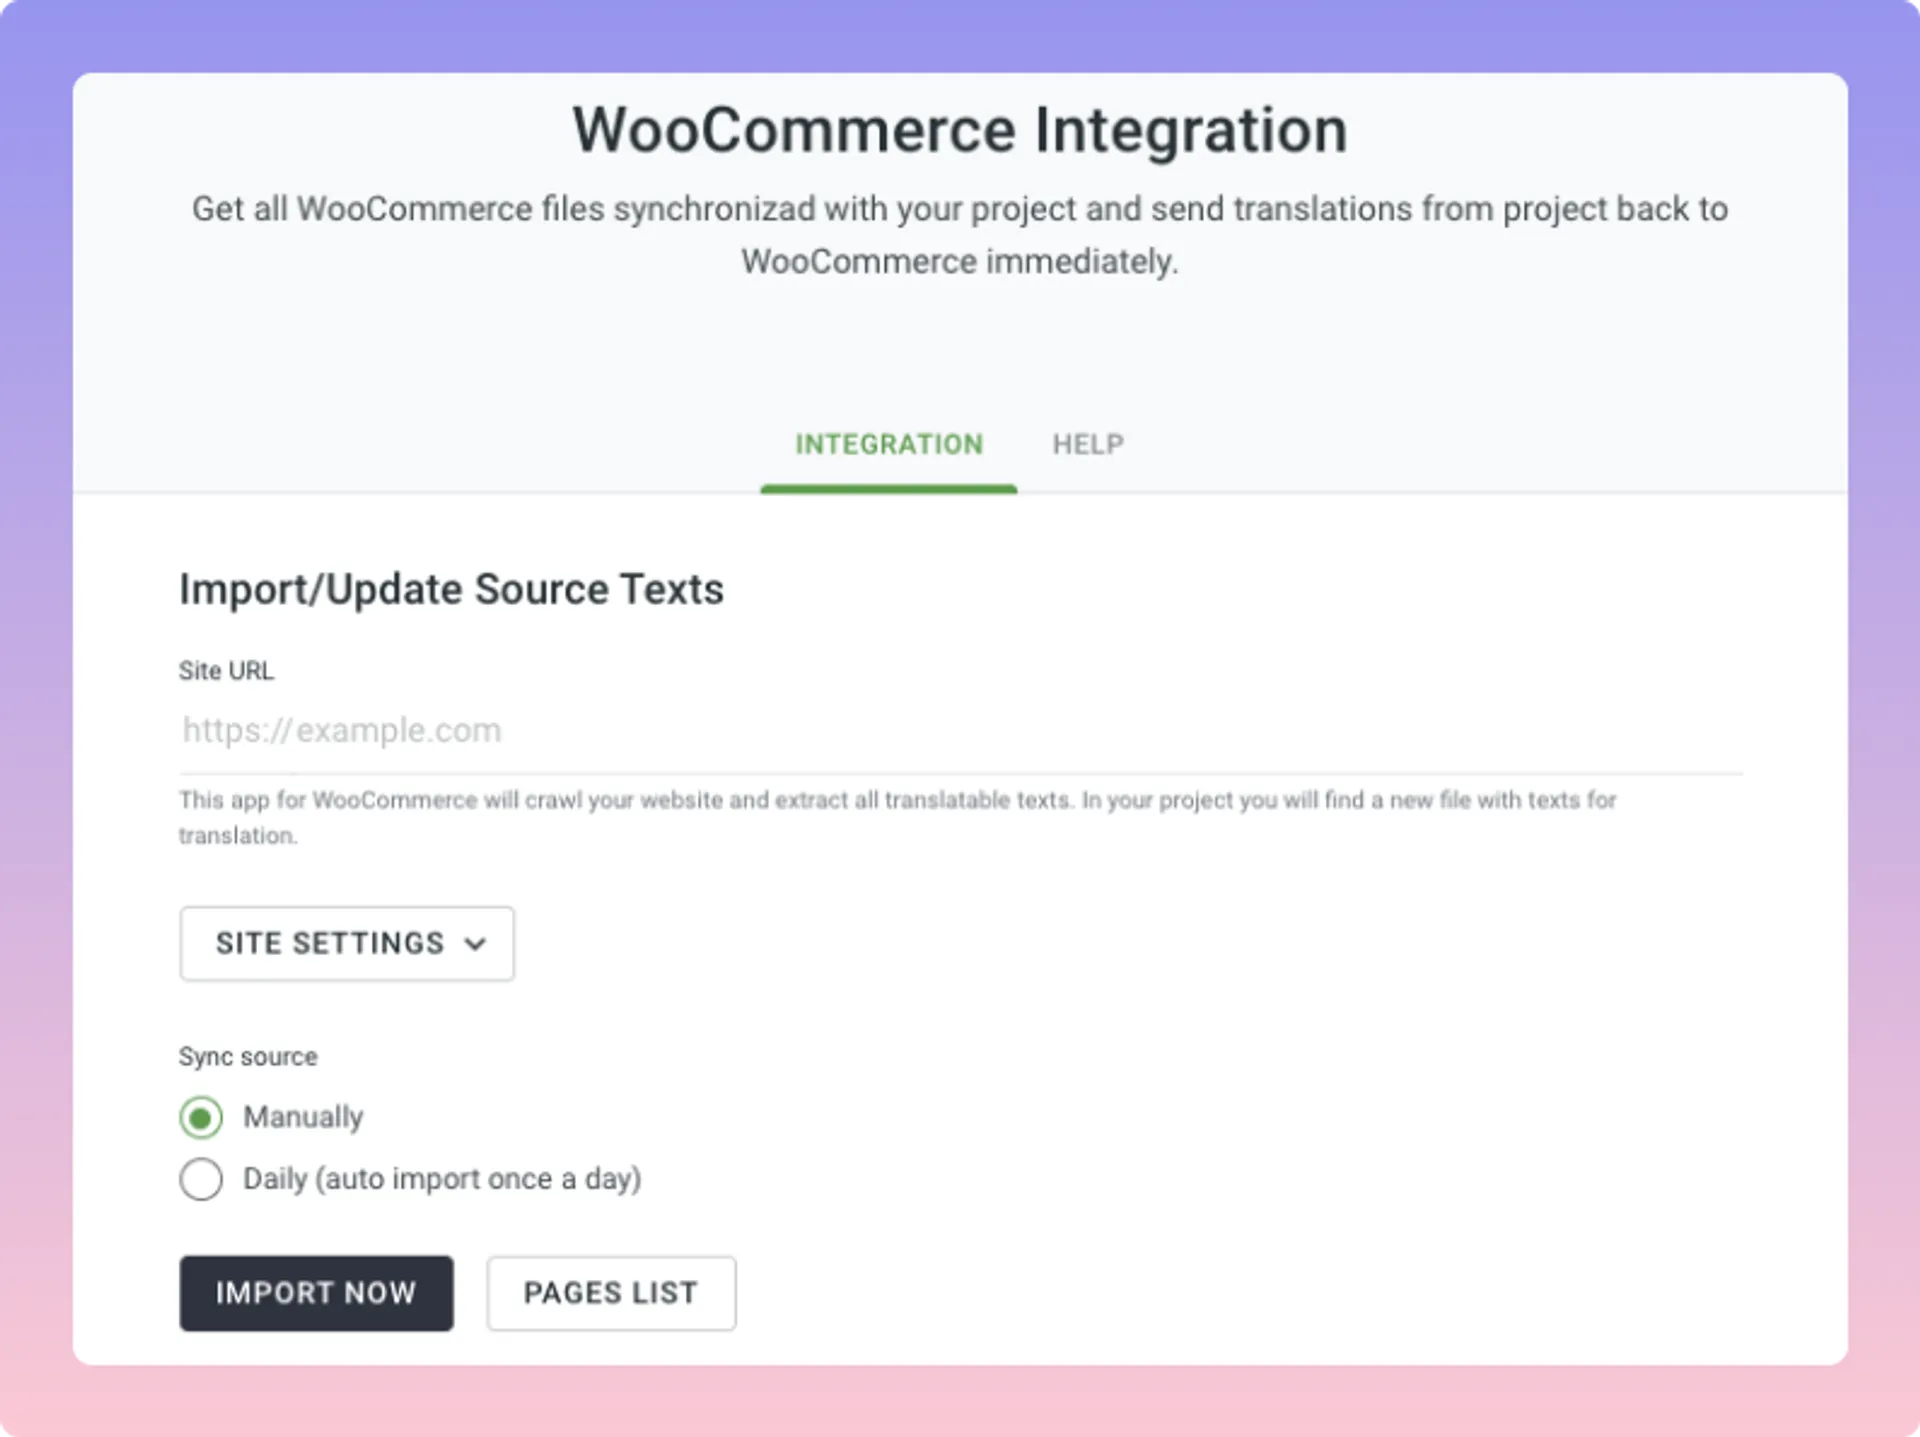Select Daily auto import radio button
This screenshot has height=1437, width=1920.
[201, 1180]
